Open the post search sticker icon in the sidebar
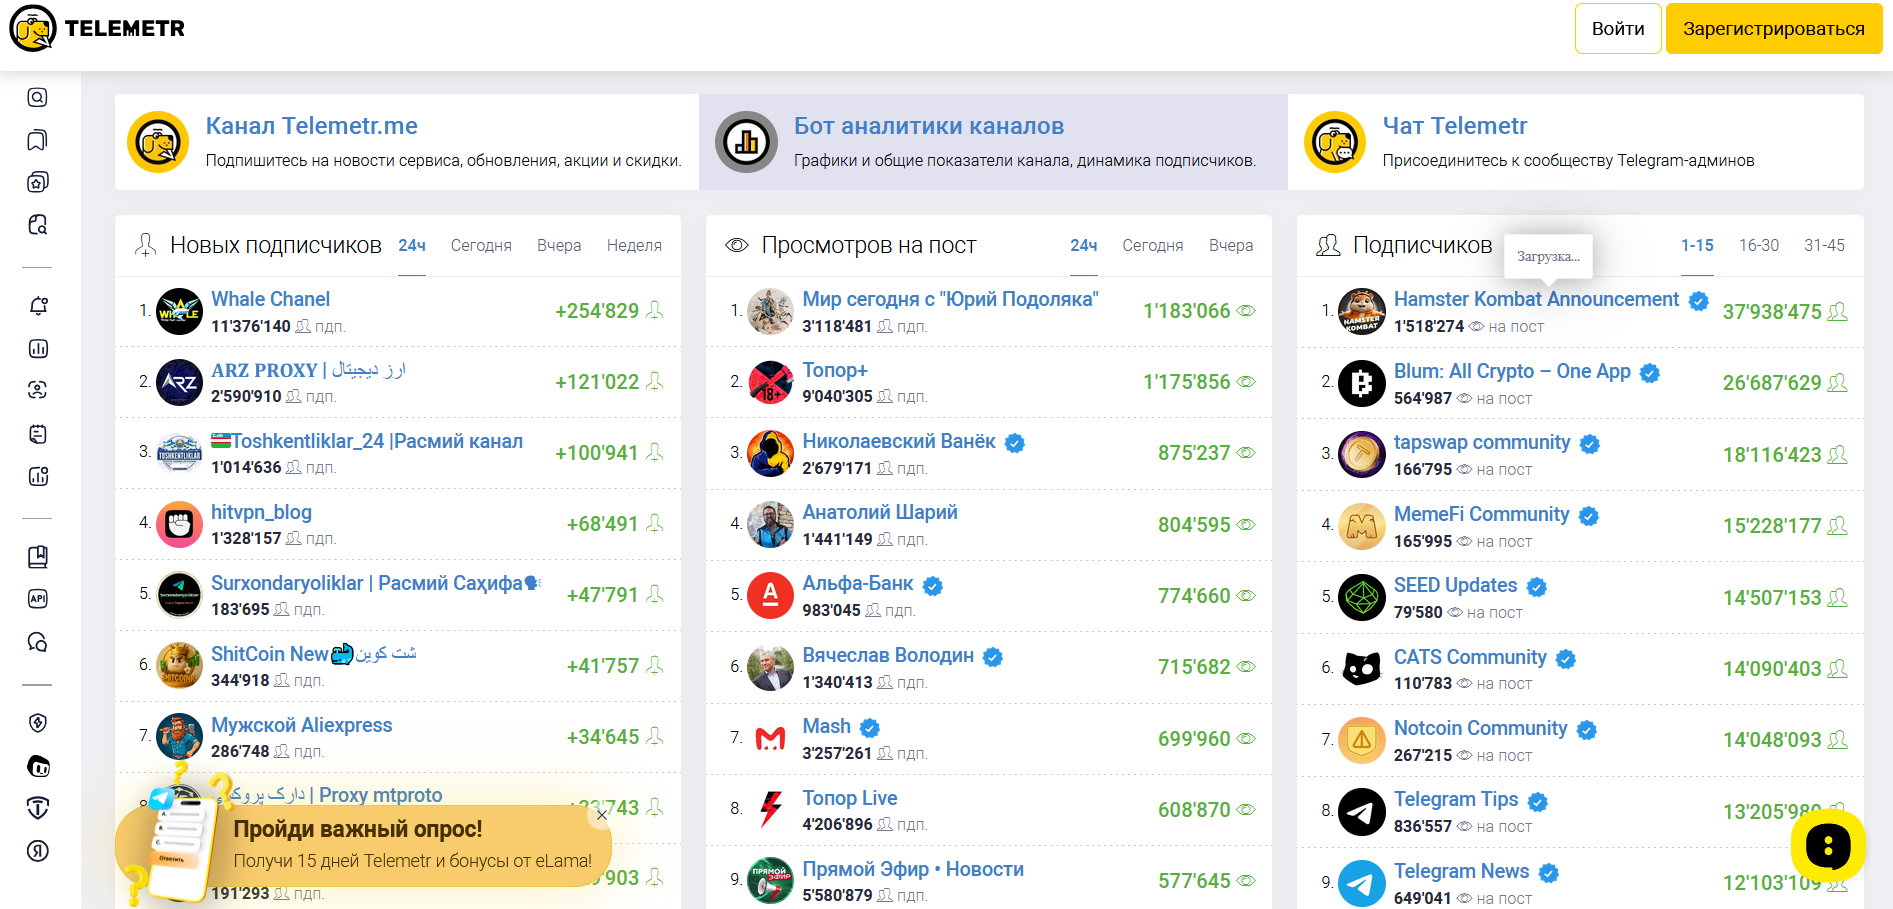The image size is (1893, 909). tap(37, 224)
